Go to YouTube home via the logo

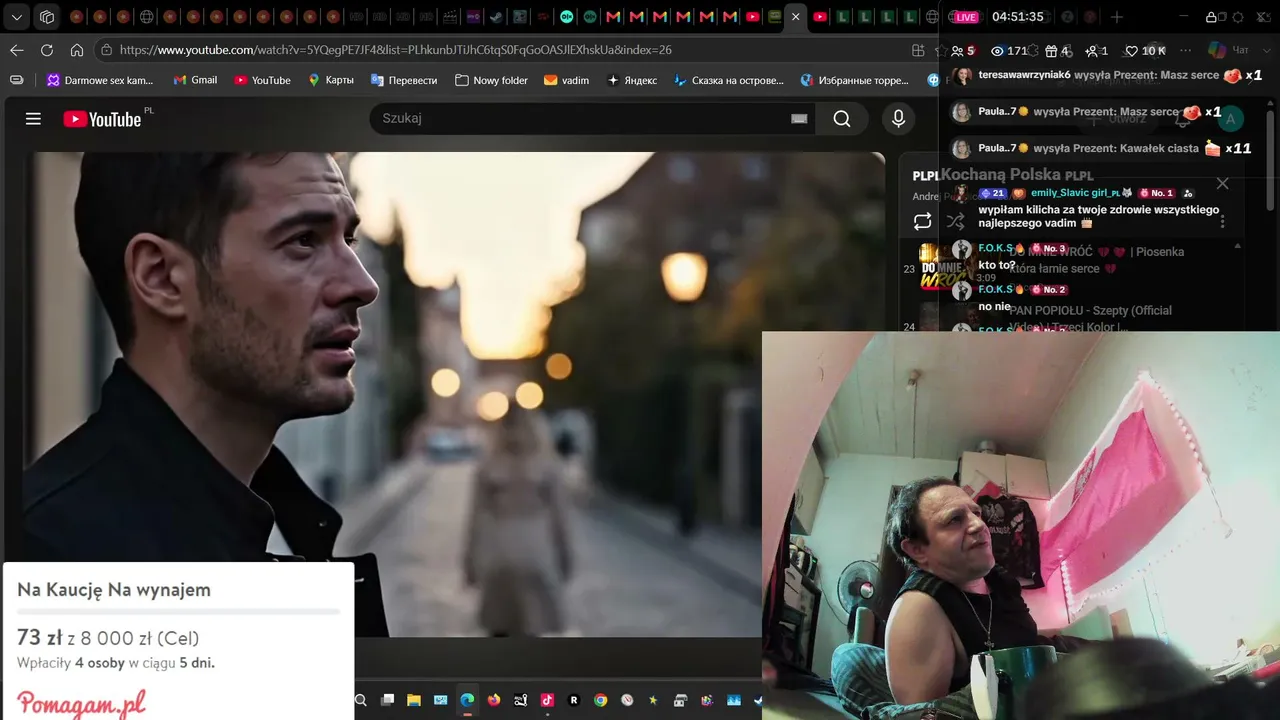tap(102, 119)
